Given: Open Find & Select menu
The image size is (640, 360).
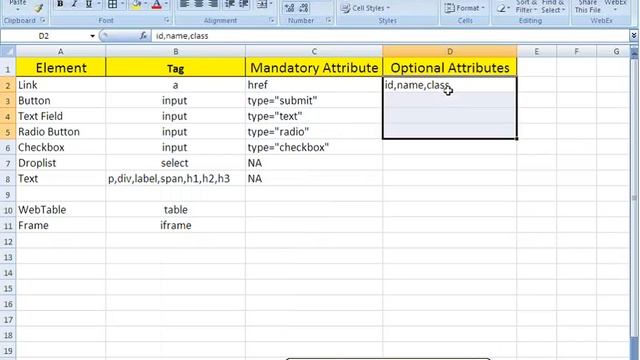Looking at the screenshot, I should (x=553, y=7).
